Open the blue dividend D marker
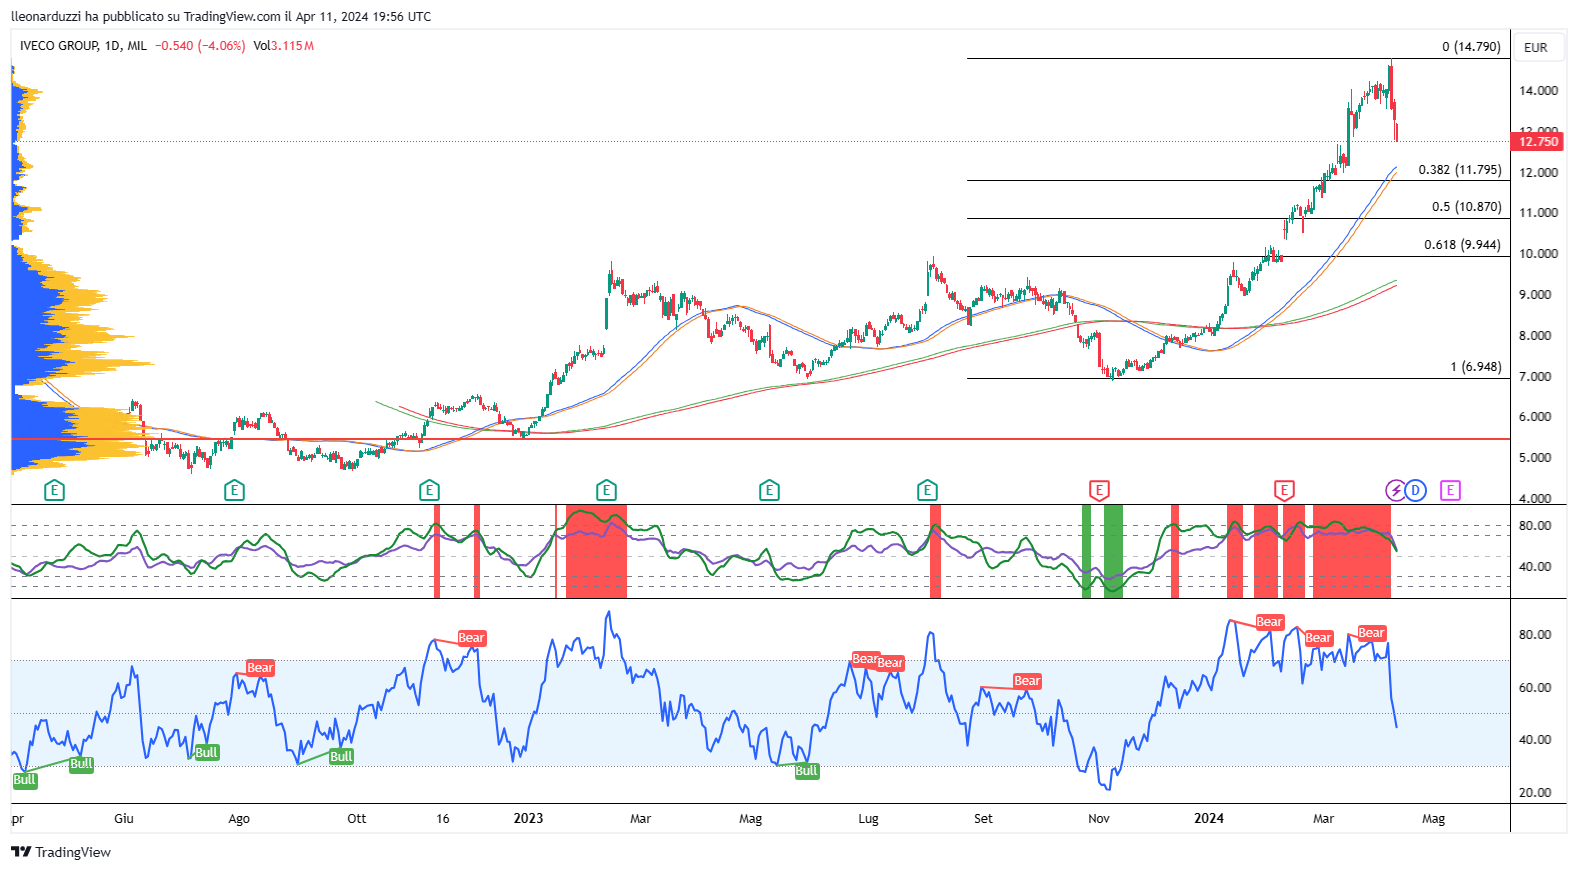1578x870 pixels. 1415,490
